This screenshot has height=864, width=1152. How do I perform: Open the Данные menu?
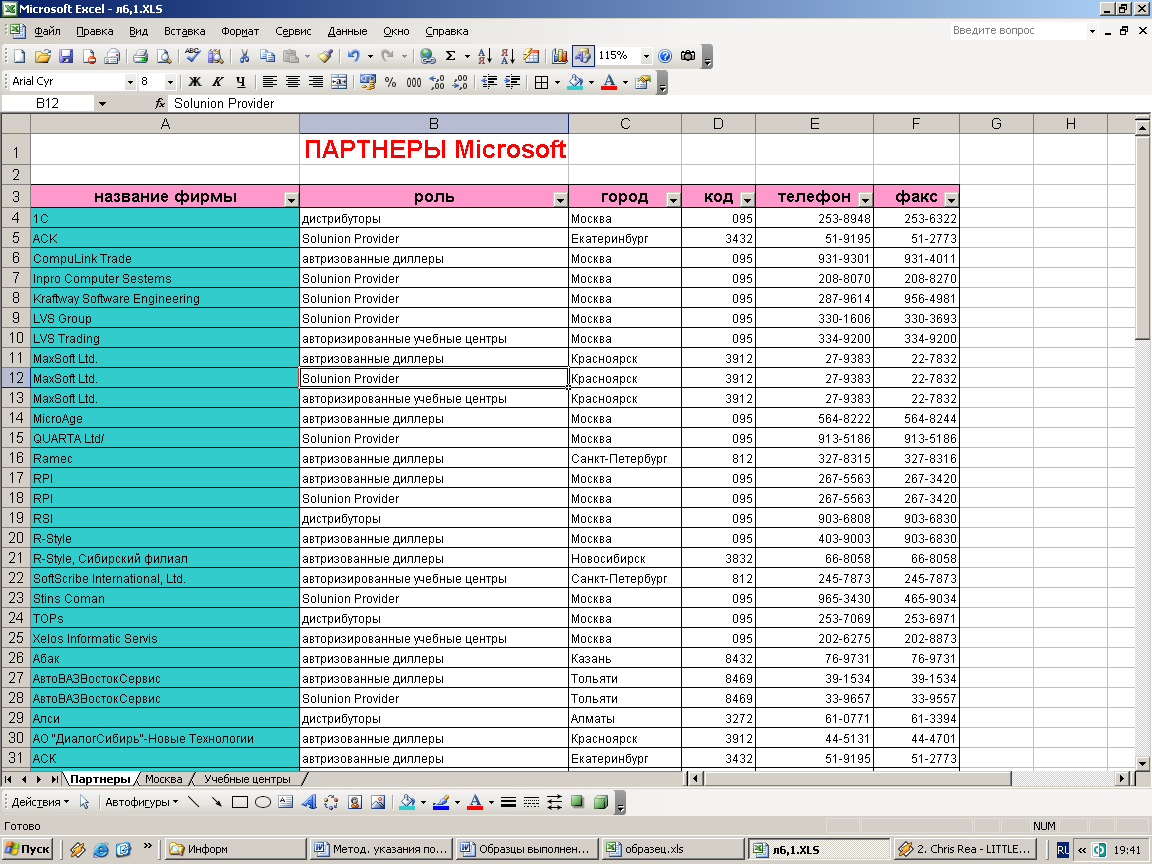pyautogui.click(x=348, y=31)
